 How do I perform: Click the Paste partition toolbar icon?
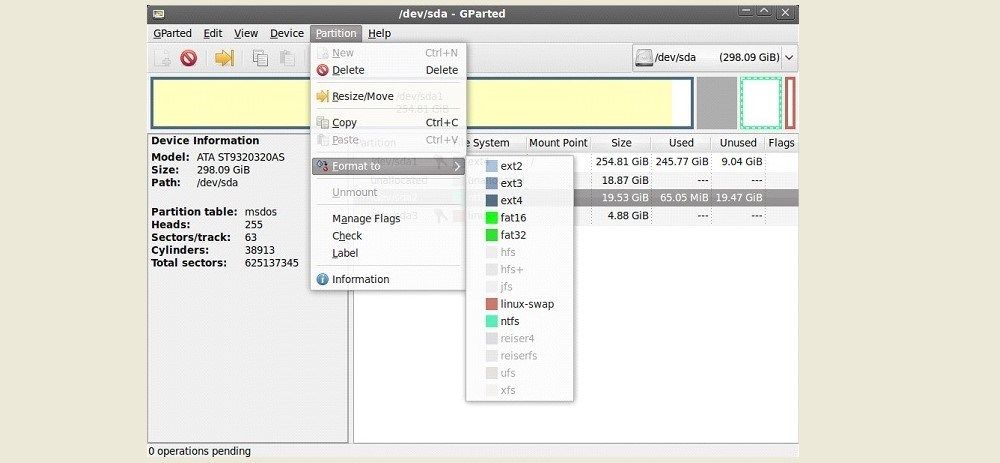pyautogui.click(x=288, y=59)
